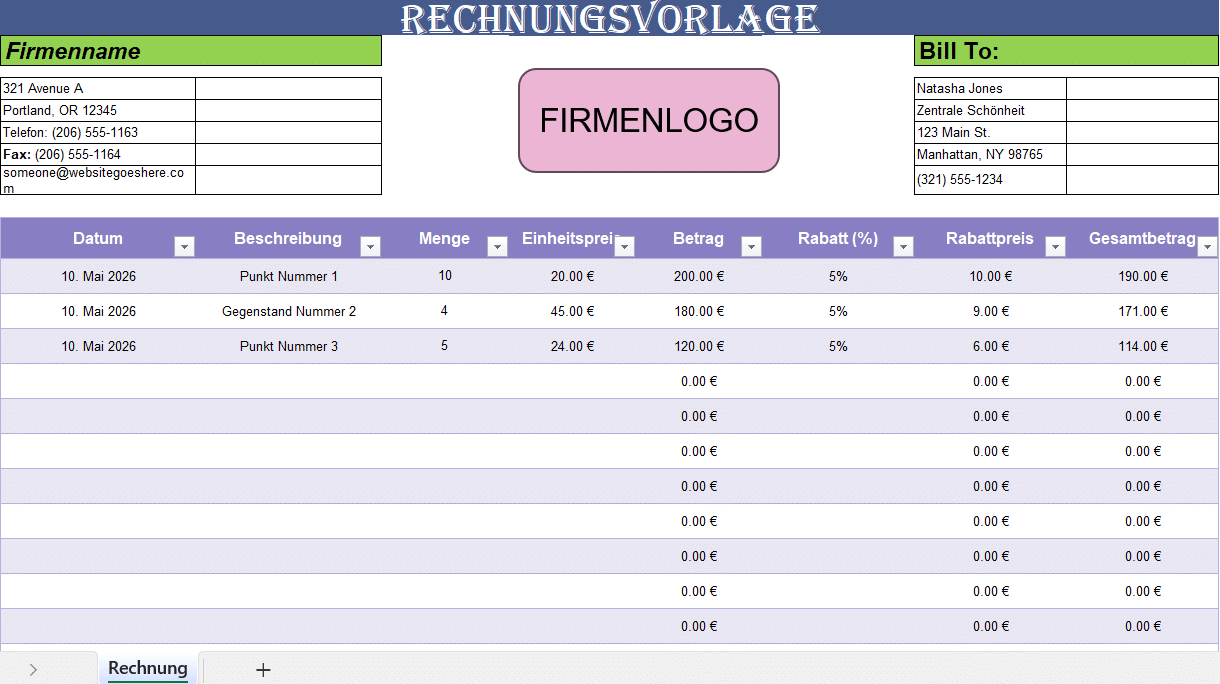Add a new sheet with the plus button
Image resolution: width=1220 pixels, height=684 pixels.
pos(262,668)
